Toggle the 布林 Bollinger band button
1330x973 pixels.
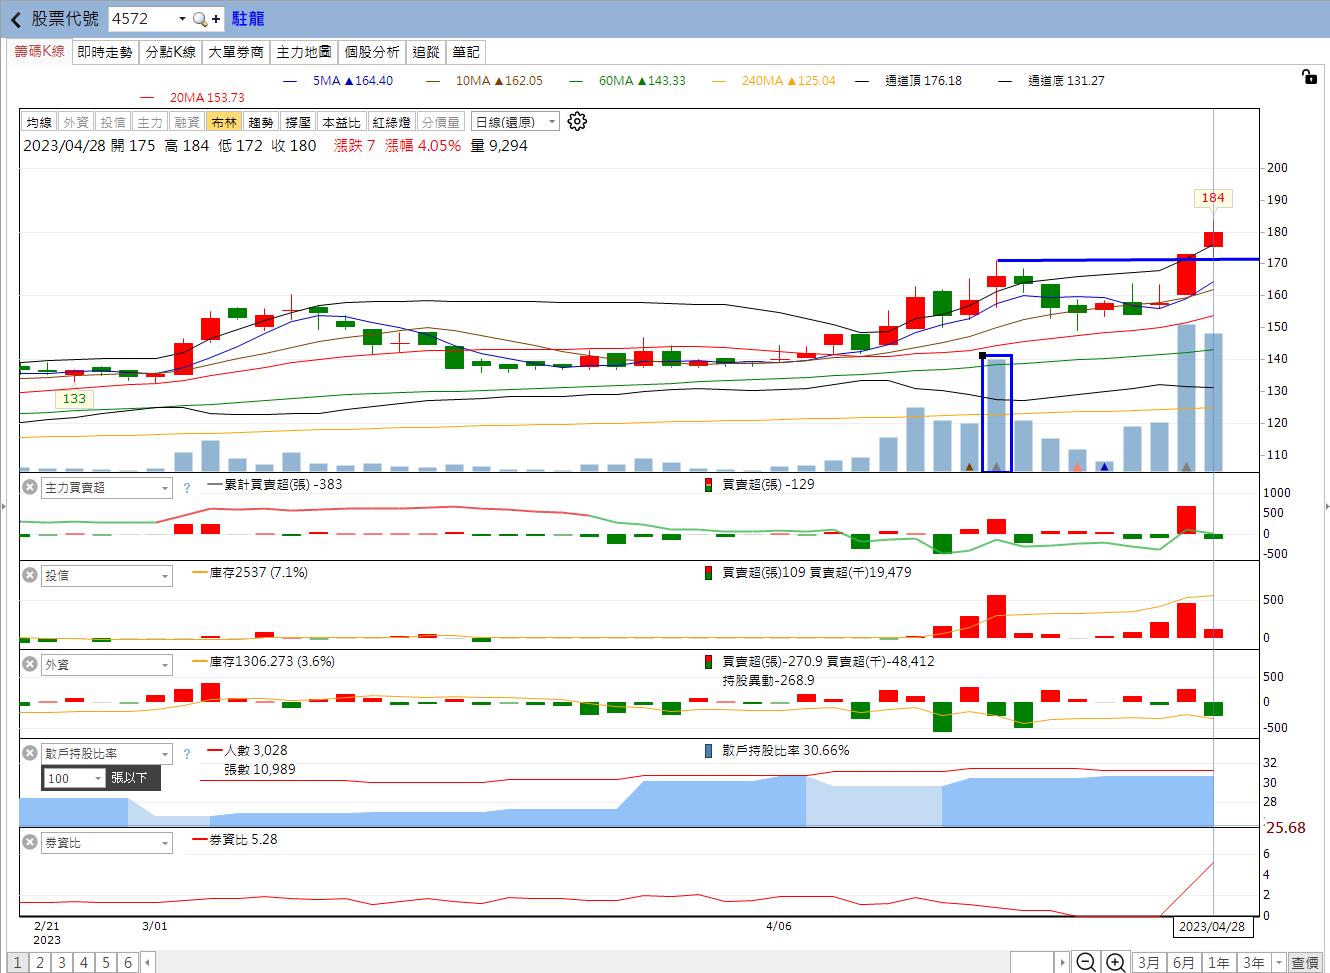pyautogui.click(x=224, y=122)
